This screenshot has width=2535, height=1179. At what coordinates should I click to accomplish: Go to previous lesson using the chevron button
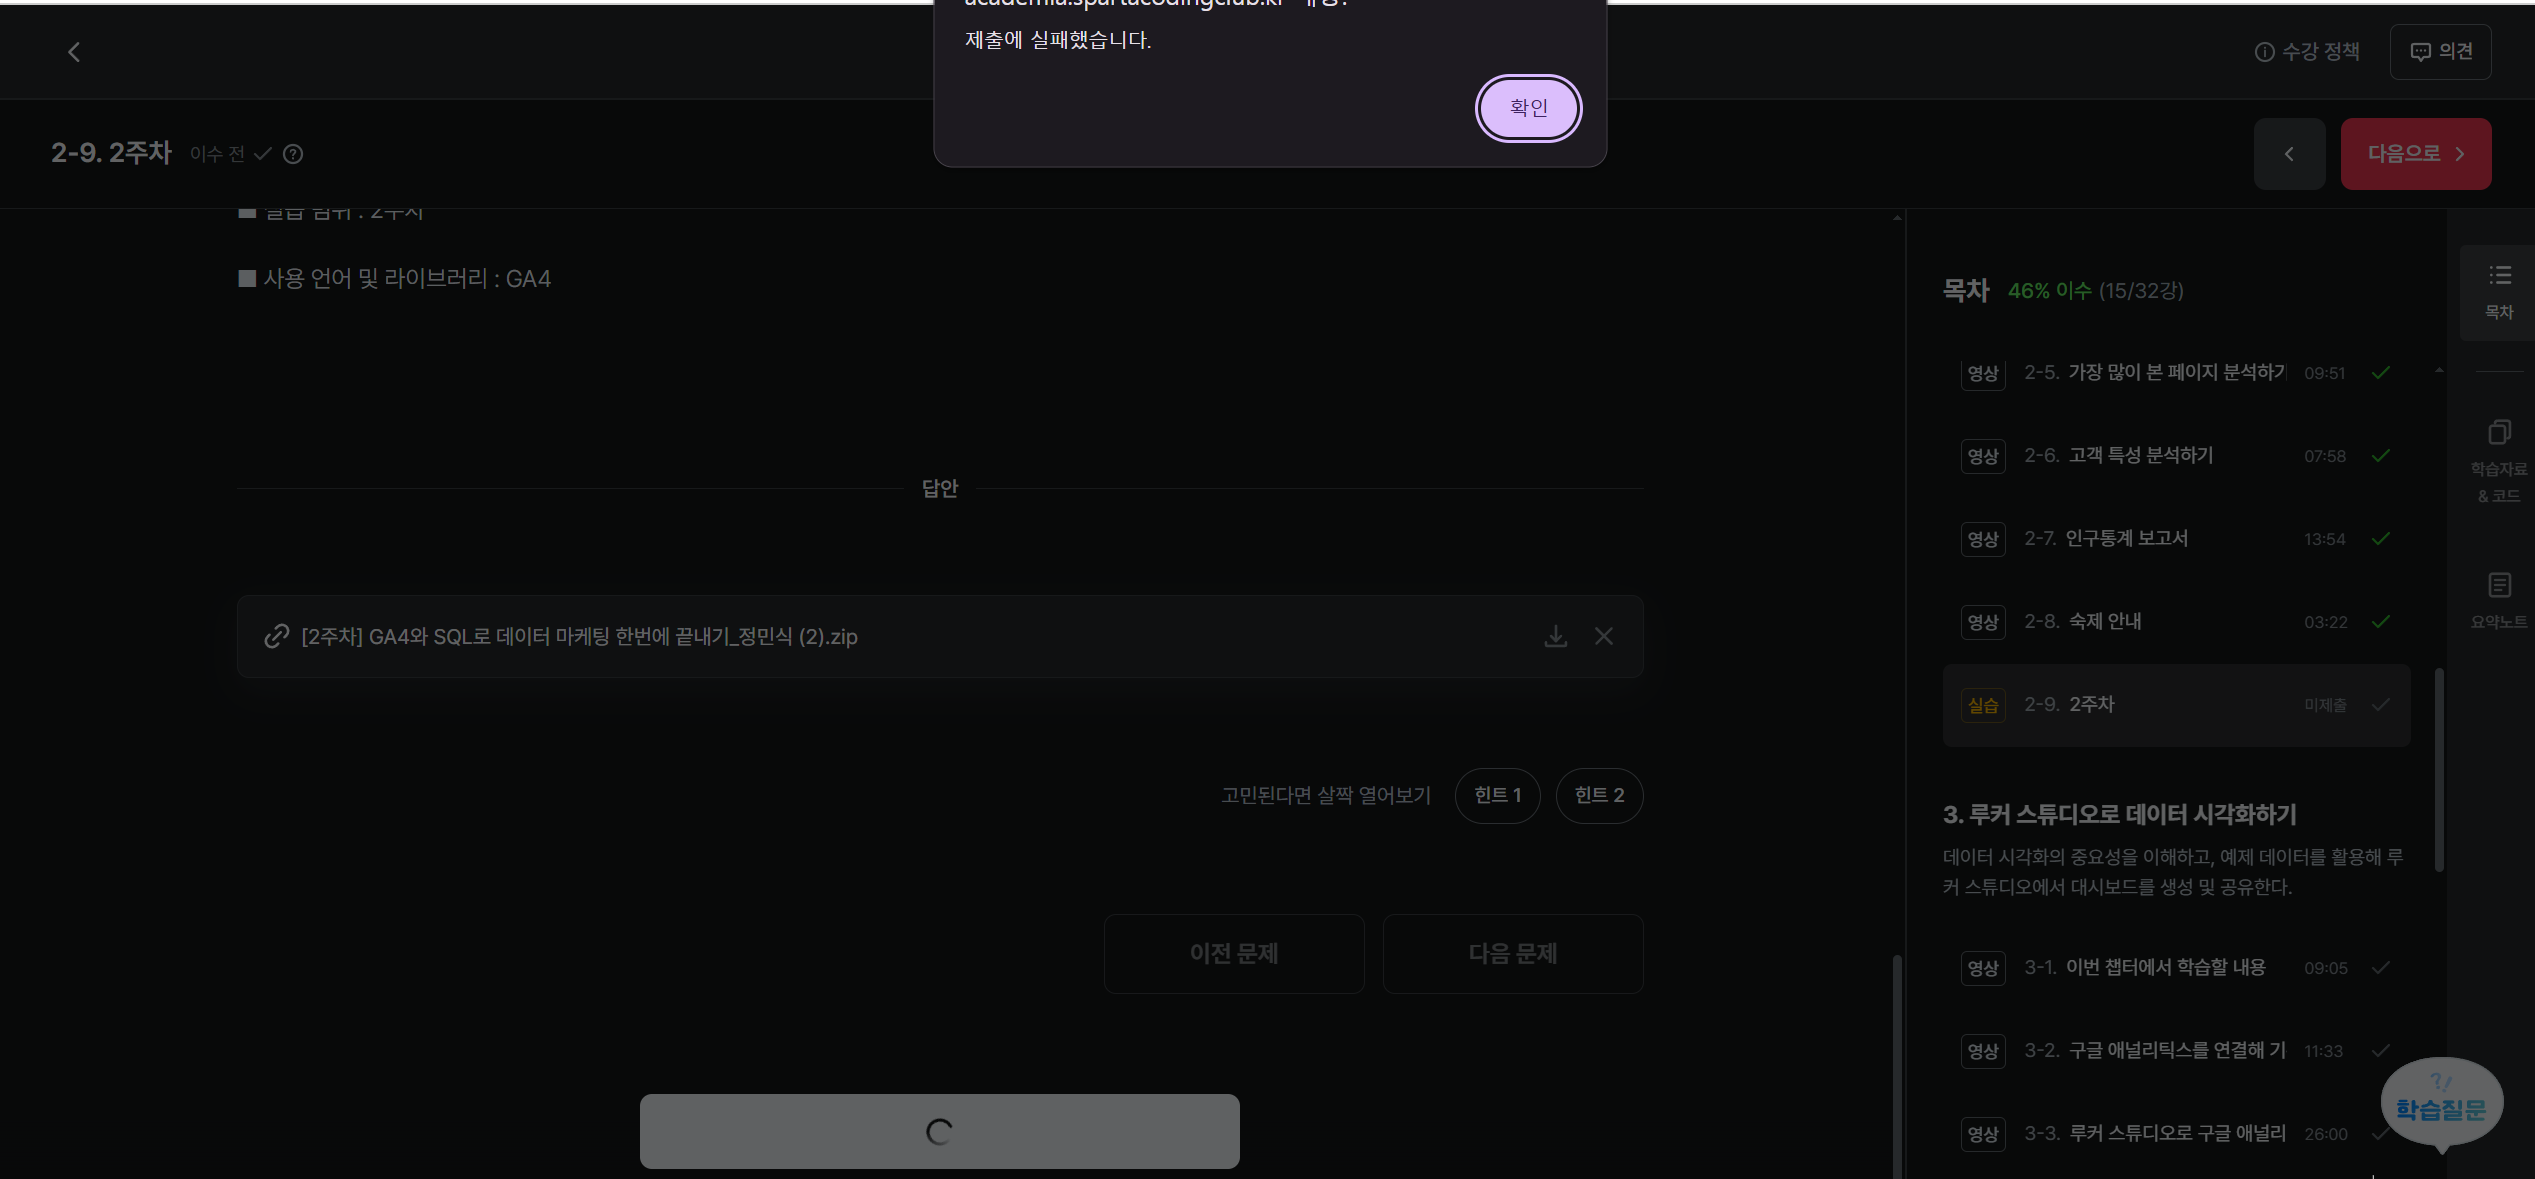(2289, 154)
